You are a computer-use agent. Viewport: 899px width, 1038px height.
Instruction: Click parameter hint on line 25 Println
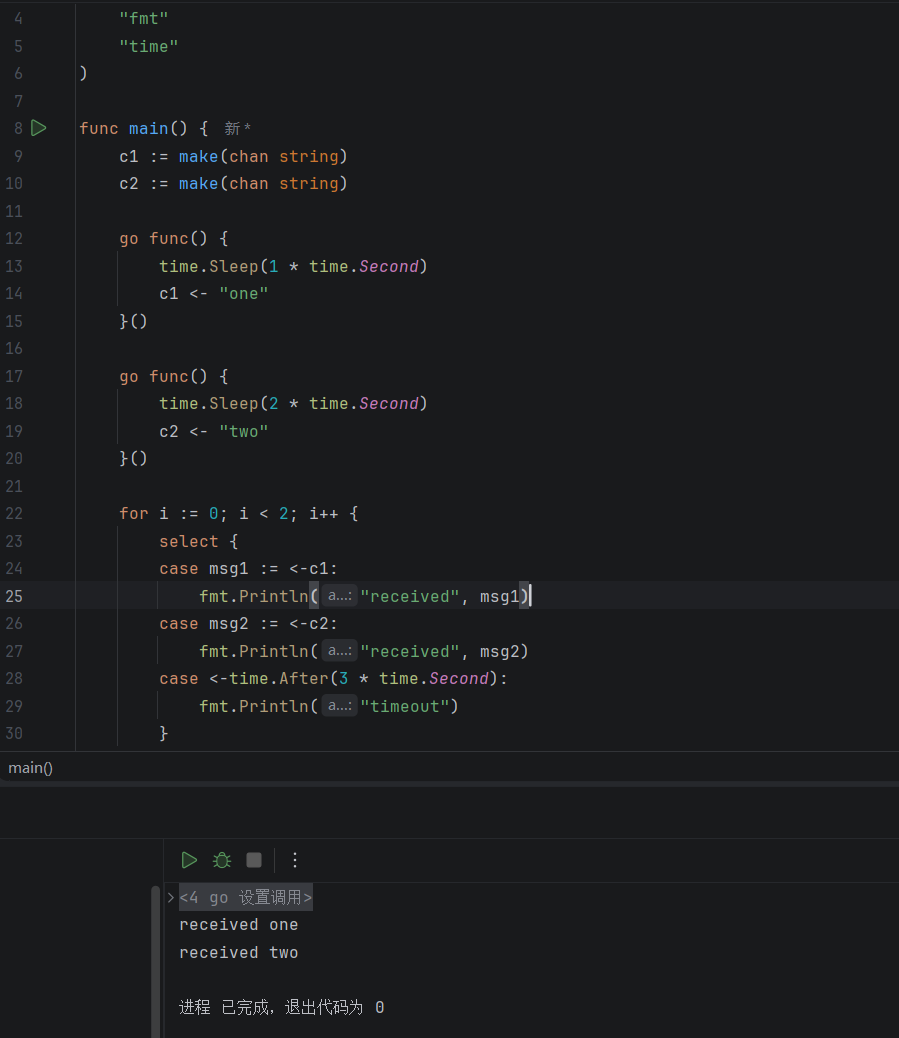(x=340, y=596)
